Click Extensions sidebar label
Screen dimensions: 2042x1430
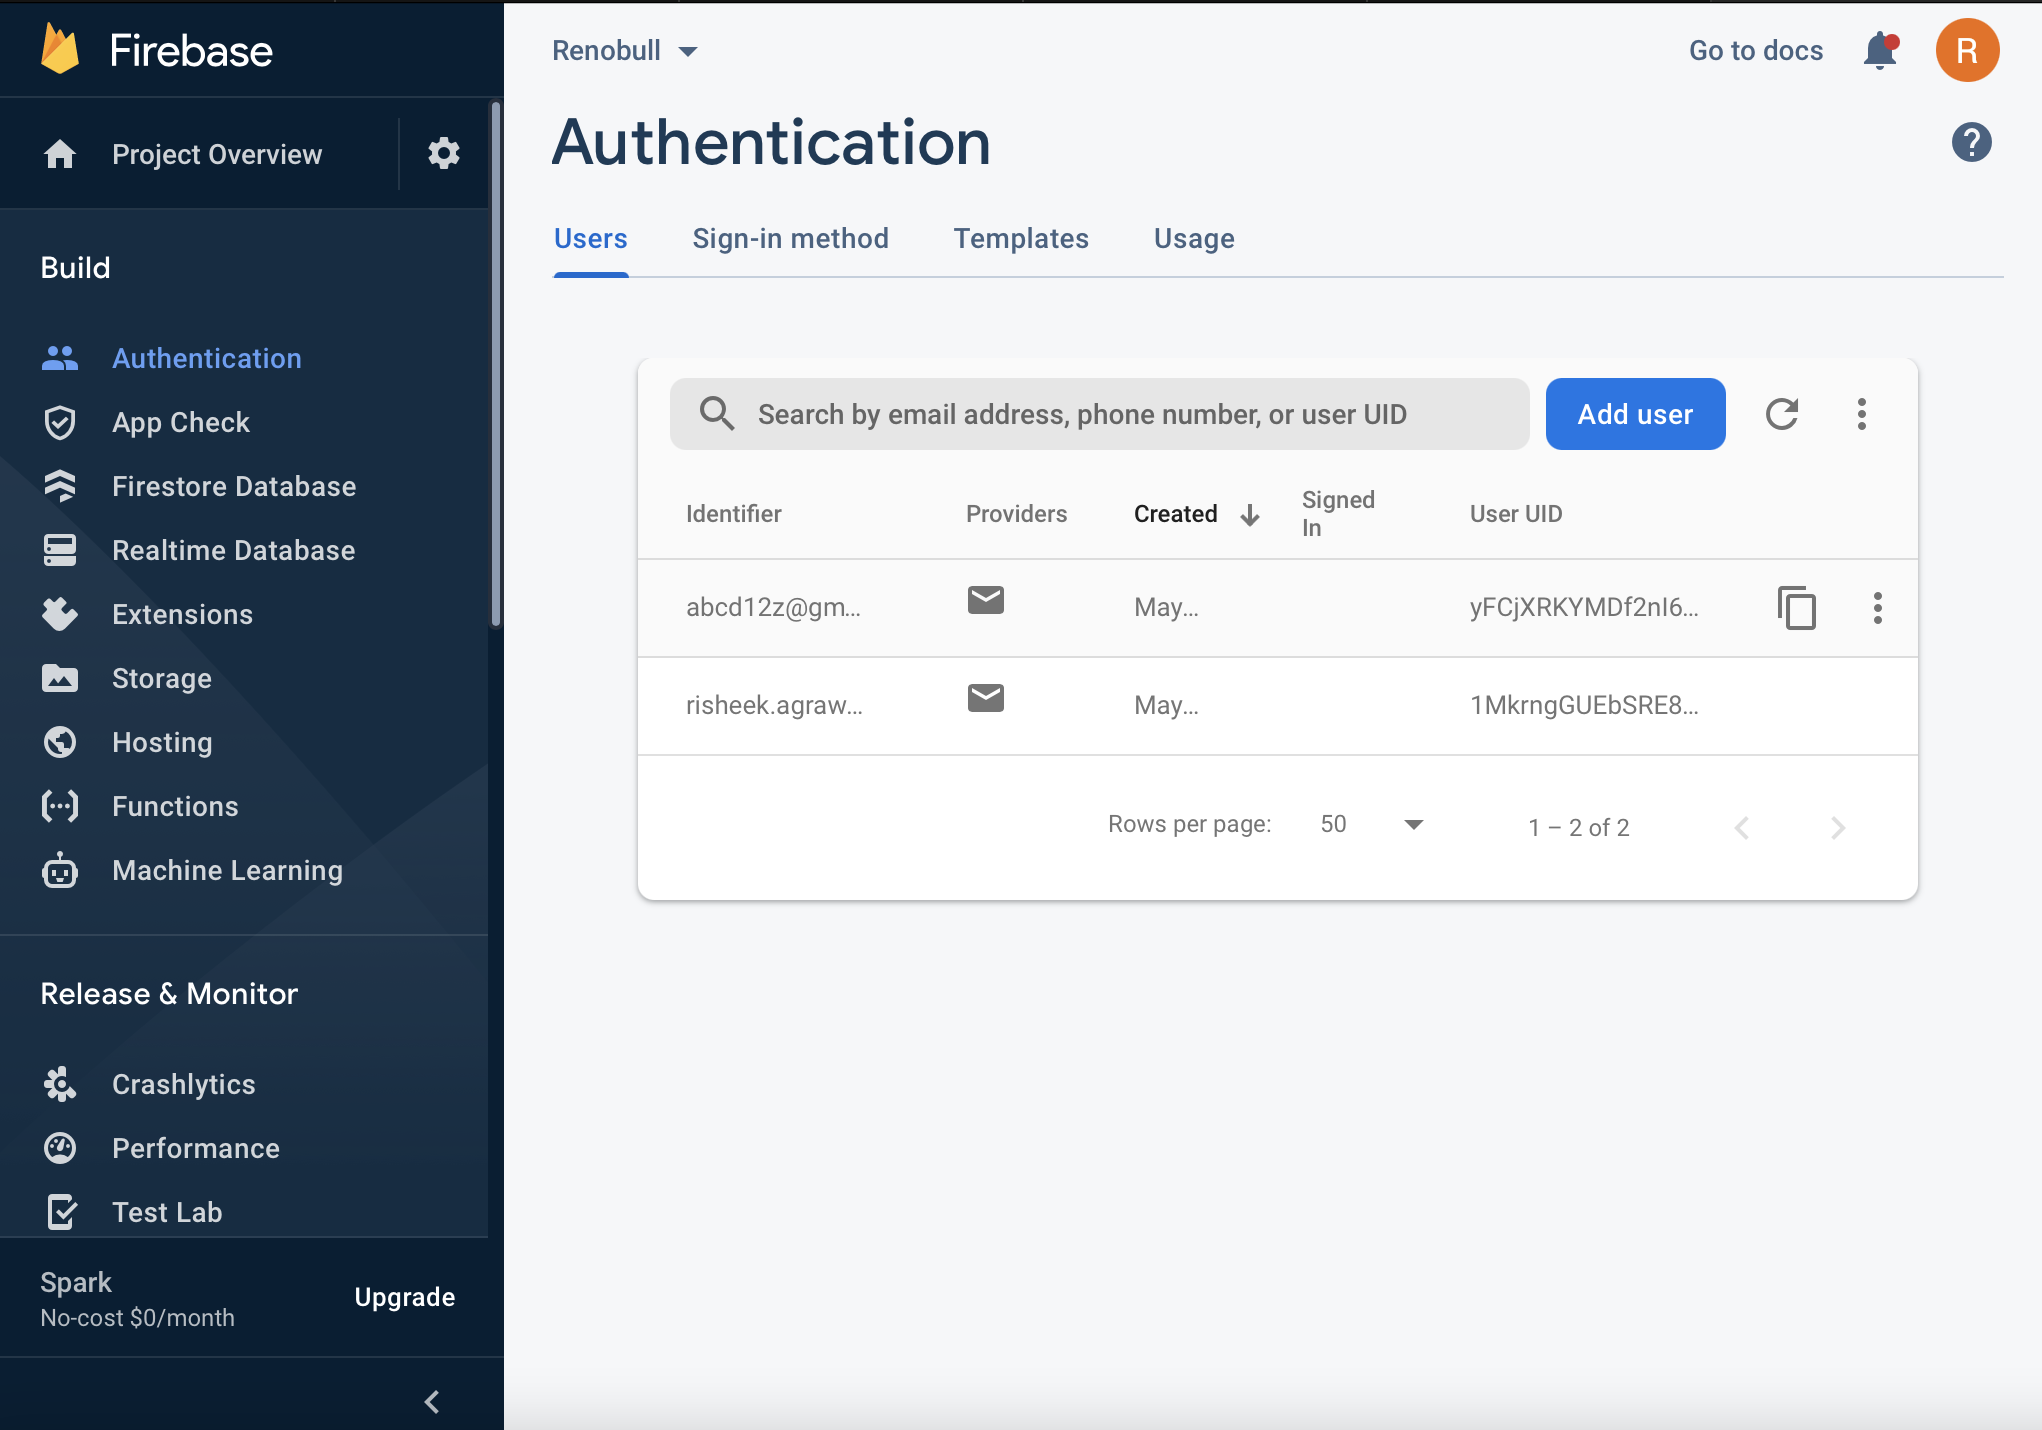point(182,614)
